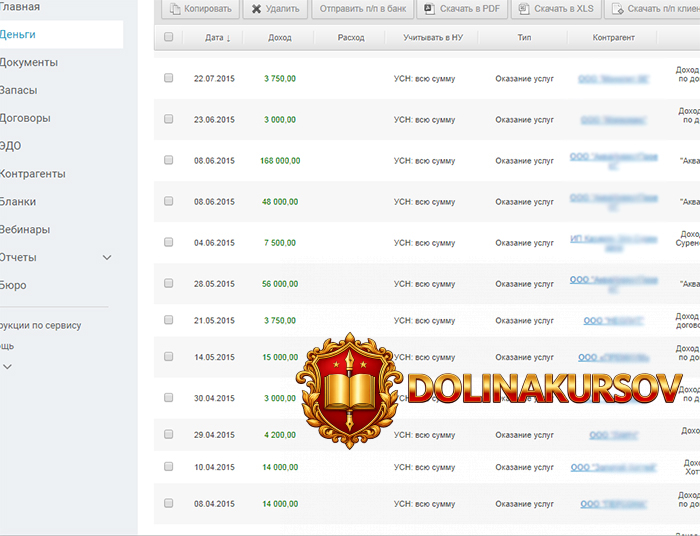
Task: Open the Документы section in sidebar
Action: coord(29,62)
